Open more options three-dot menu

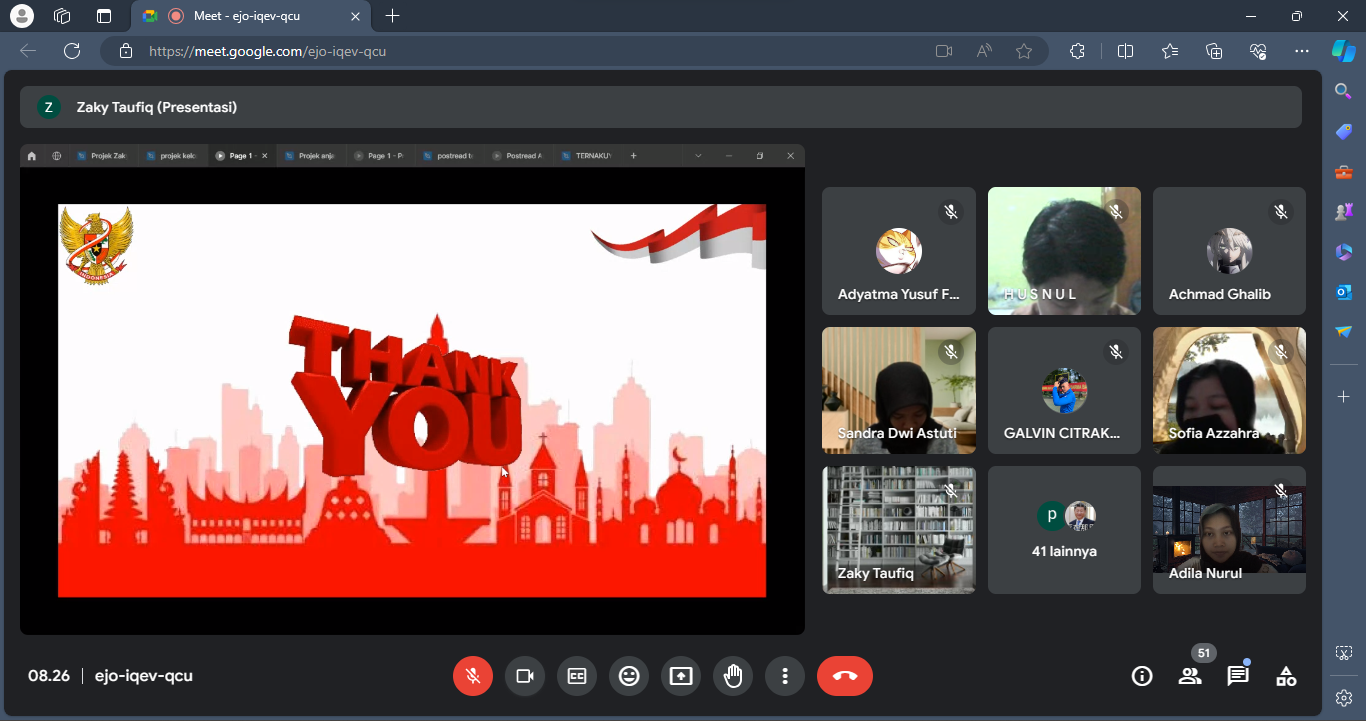785,676
